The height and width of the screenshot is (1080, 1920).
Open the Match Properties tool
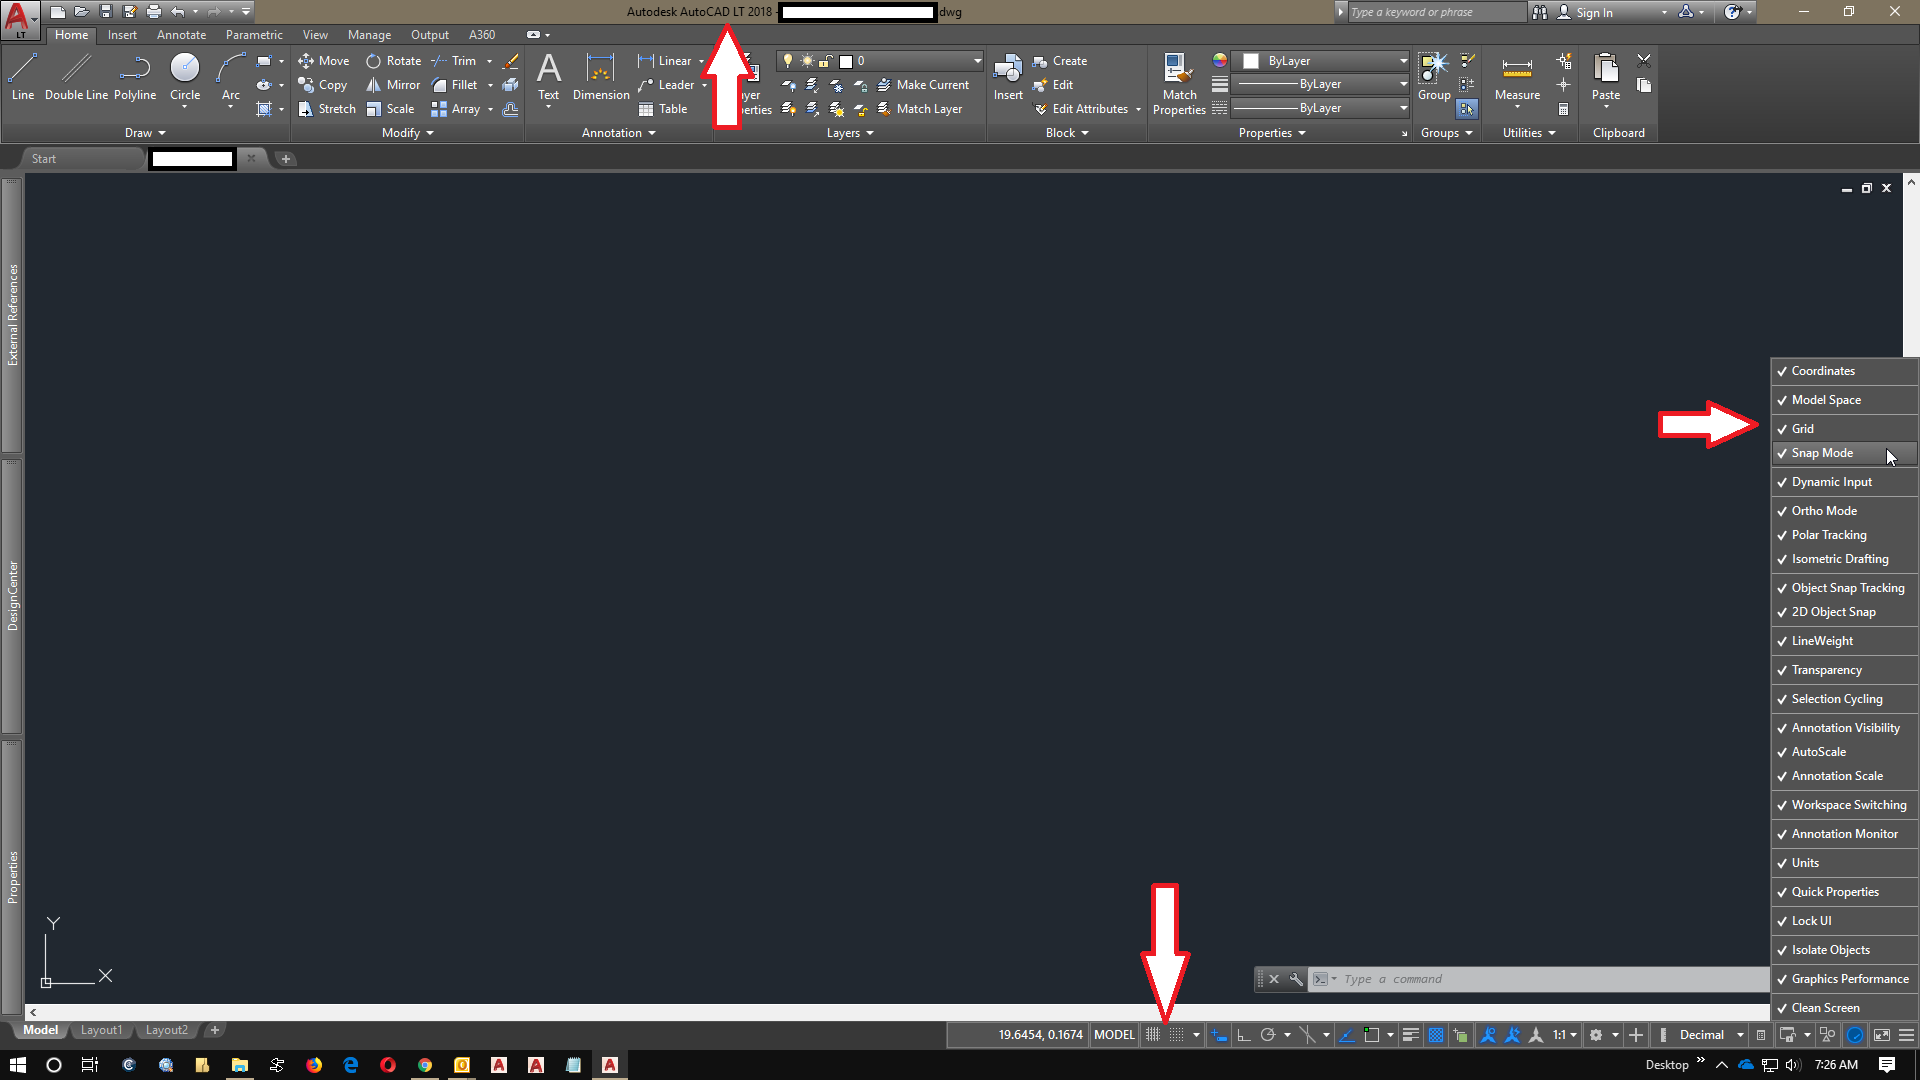click(x=1179, y=83)
